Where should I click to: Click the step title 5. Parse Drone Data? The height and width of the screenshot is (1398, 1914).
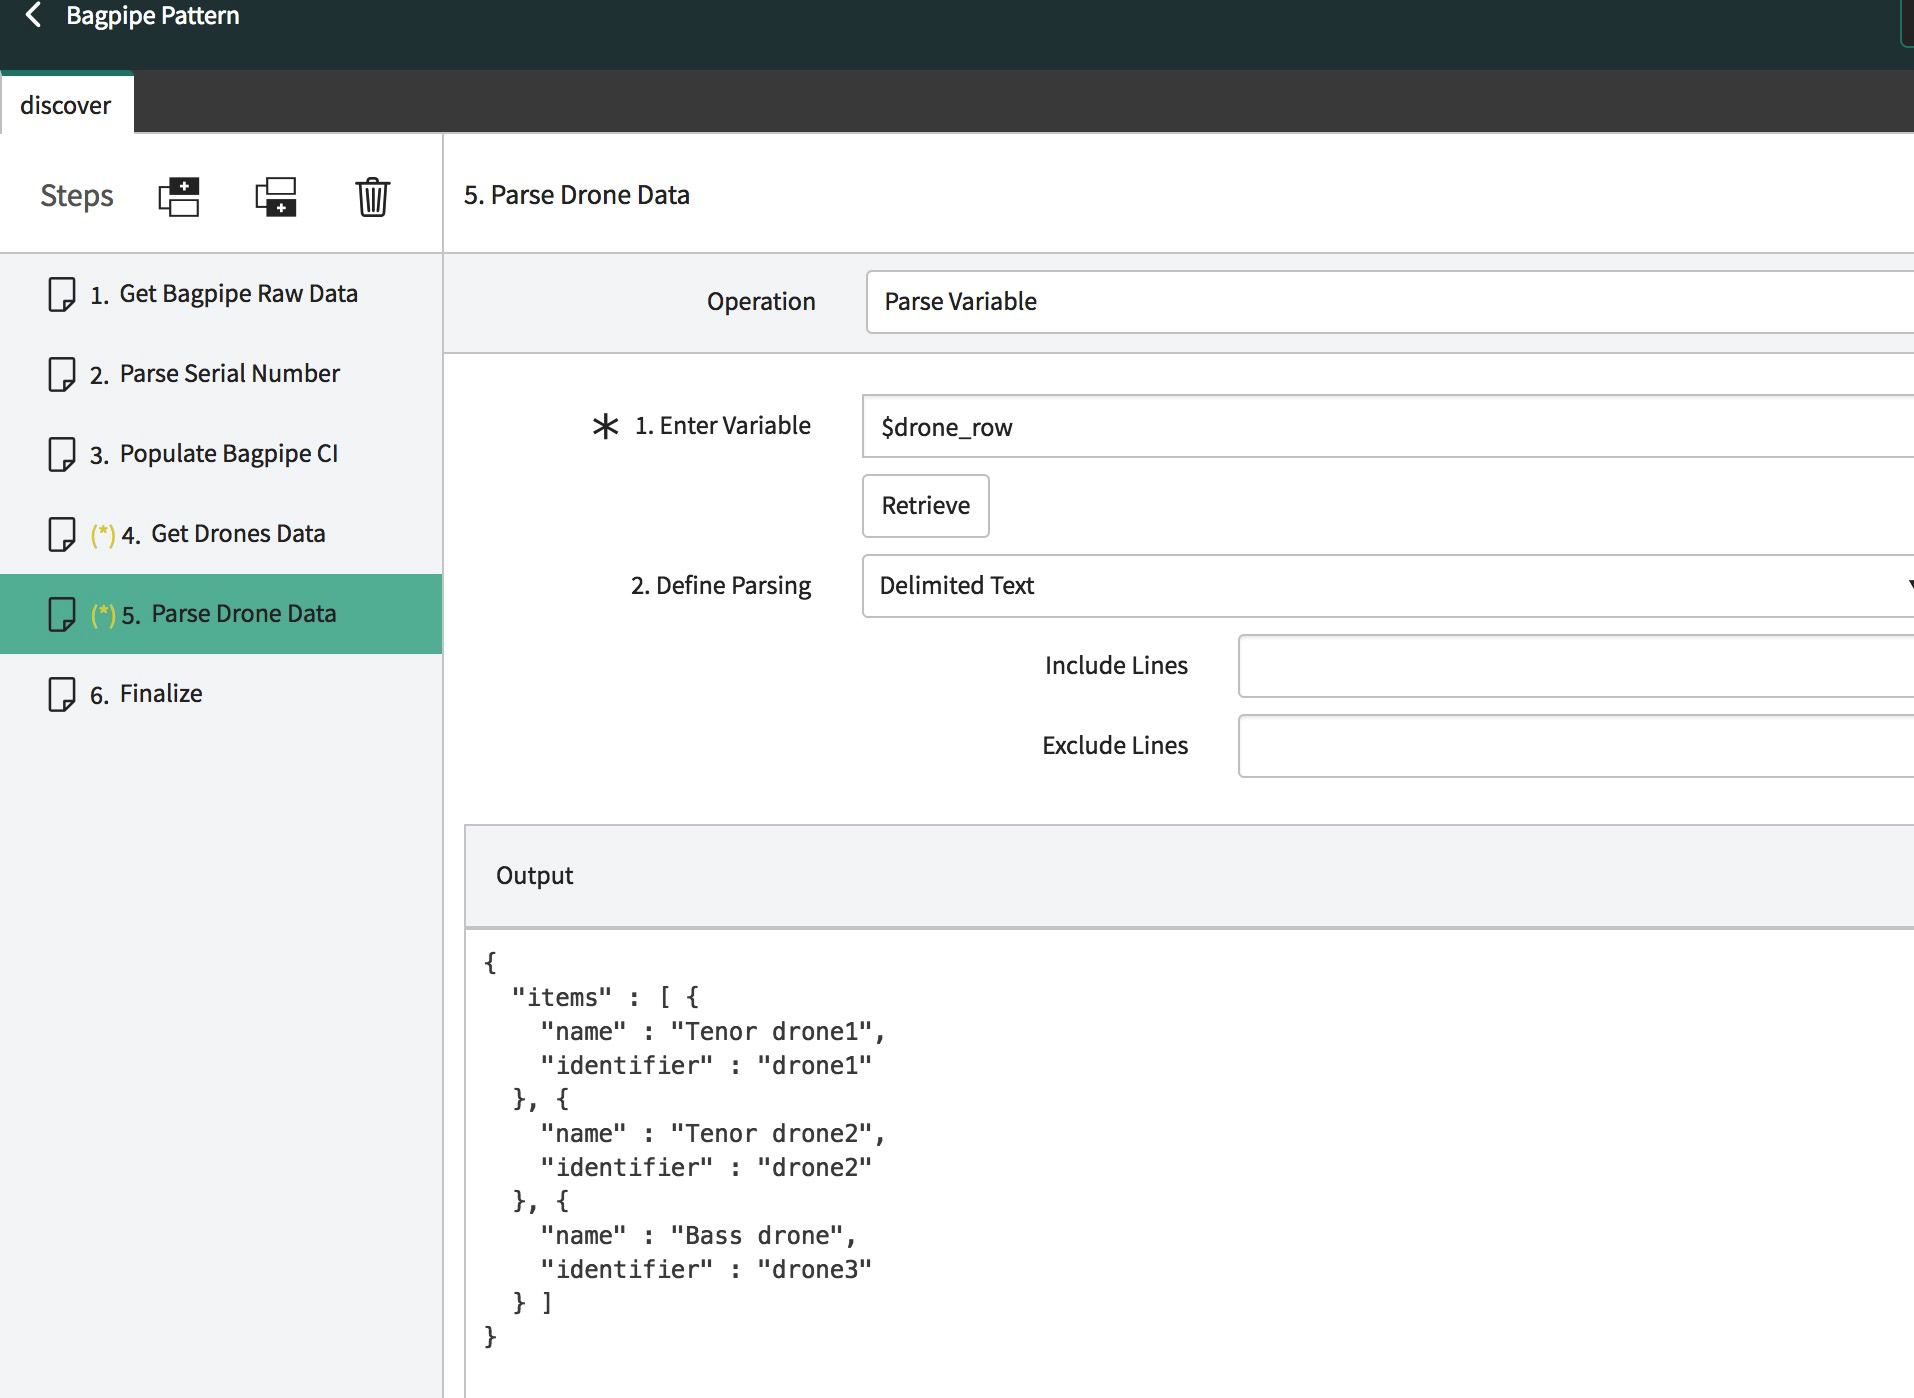click(x=577, y=195)
